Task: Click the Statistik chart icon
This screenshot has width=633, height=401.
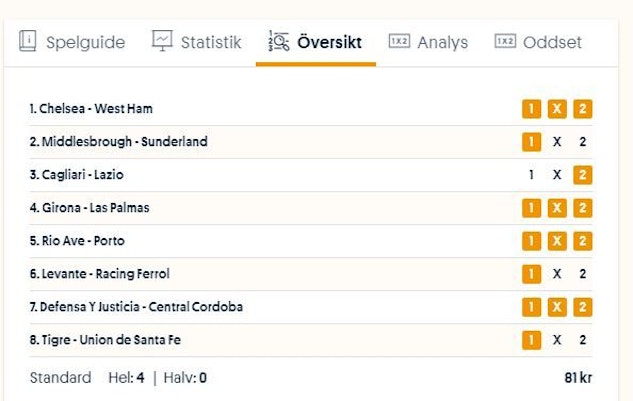Action: point(162,42)
